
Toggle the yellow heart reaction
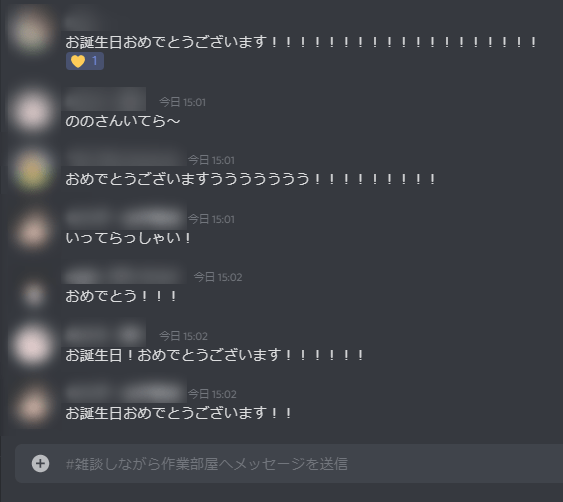85,61
